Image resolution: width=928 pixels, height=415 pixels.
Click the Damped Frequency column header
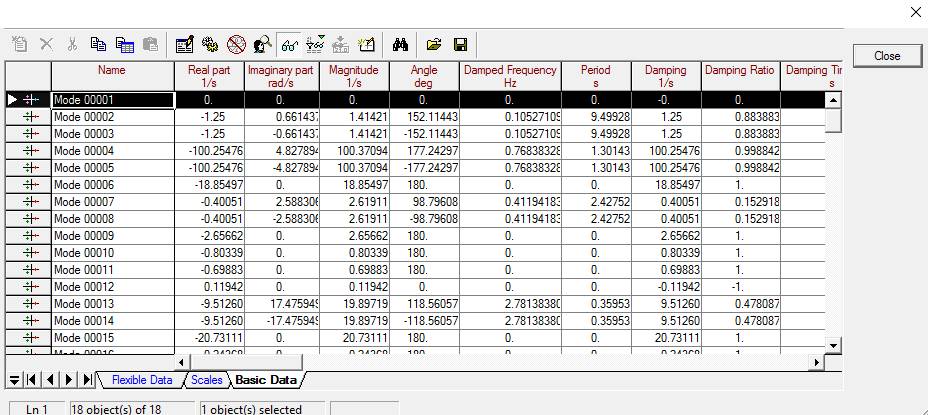(510, 76)
